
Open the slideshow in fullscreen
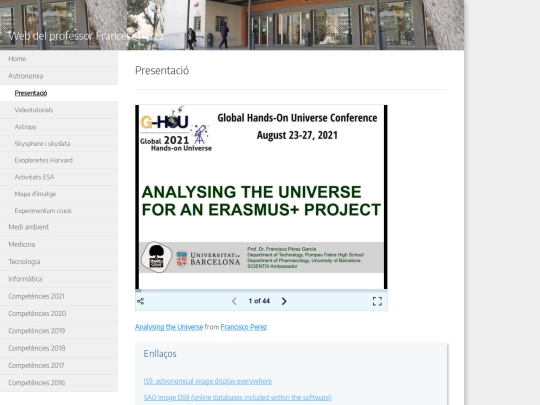click(377, 301)
